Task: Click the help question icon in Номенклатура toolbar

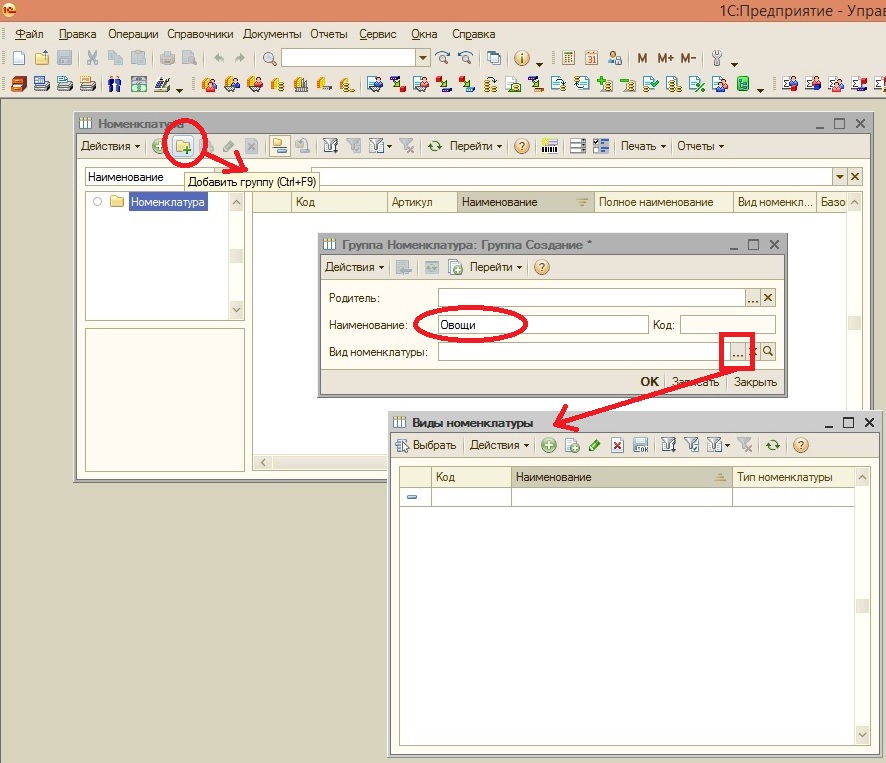Action: 522,146
